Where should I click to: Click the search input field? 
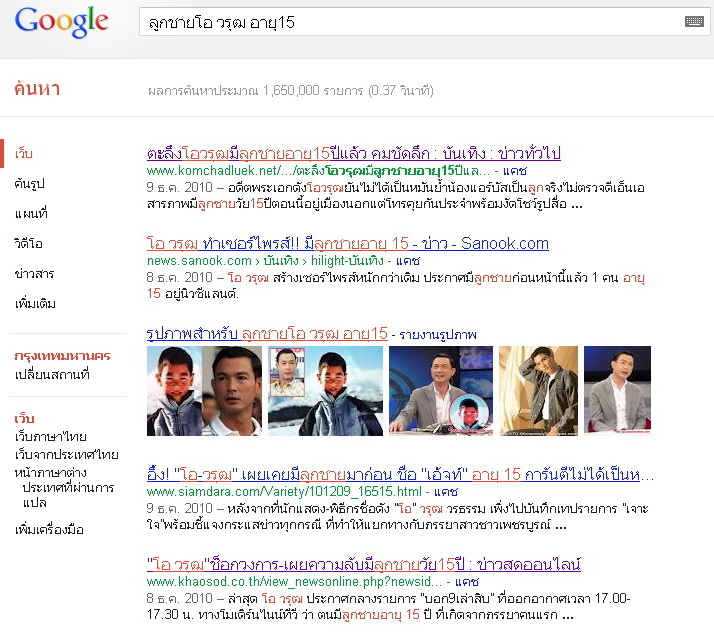point(423,21)
